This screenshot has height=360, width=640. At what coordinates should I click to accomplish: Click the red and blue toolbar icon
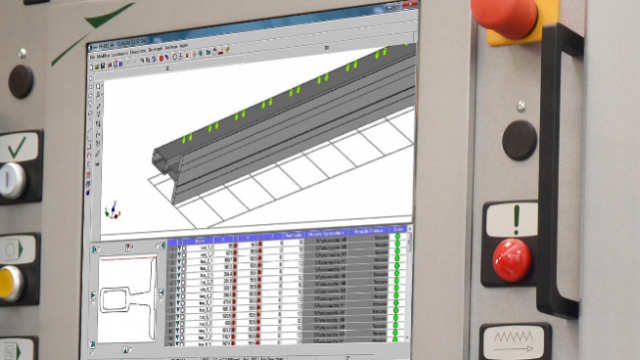click(x=167, y=58)
